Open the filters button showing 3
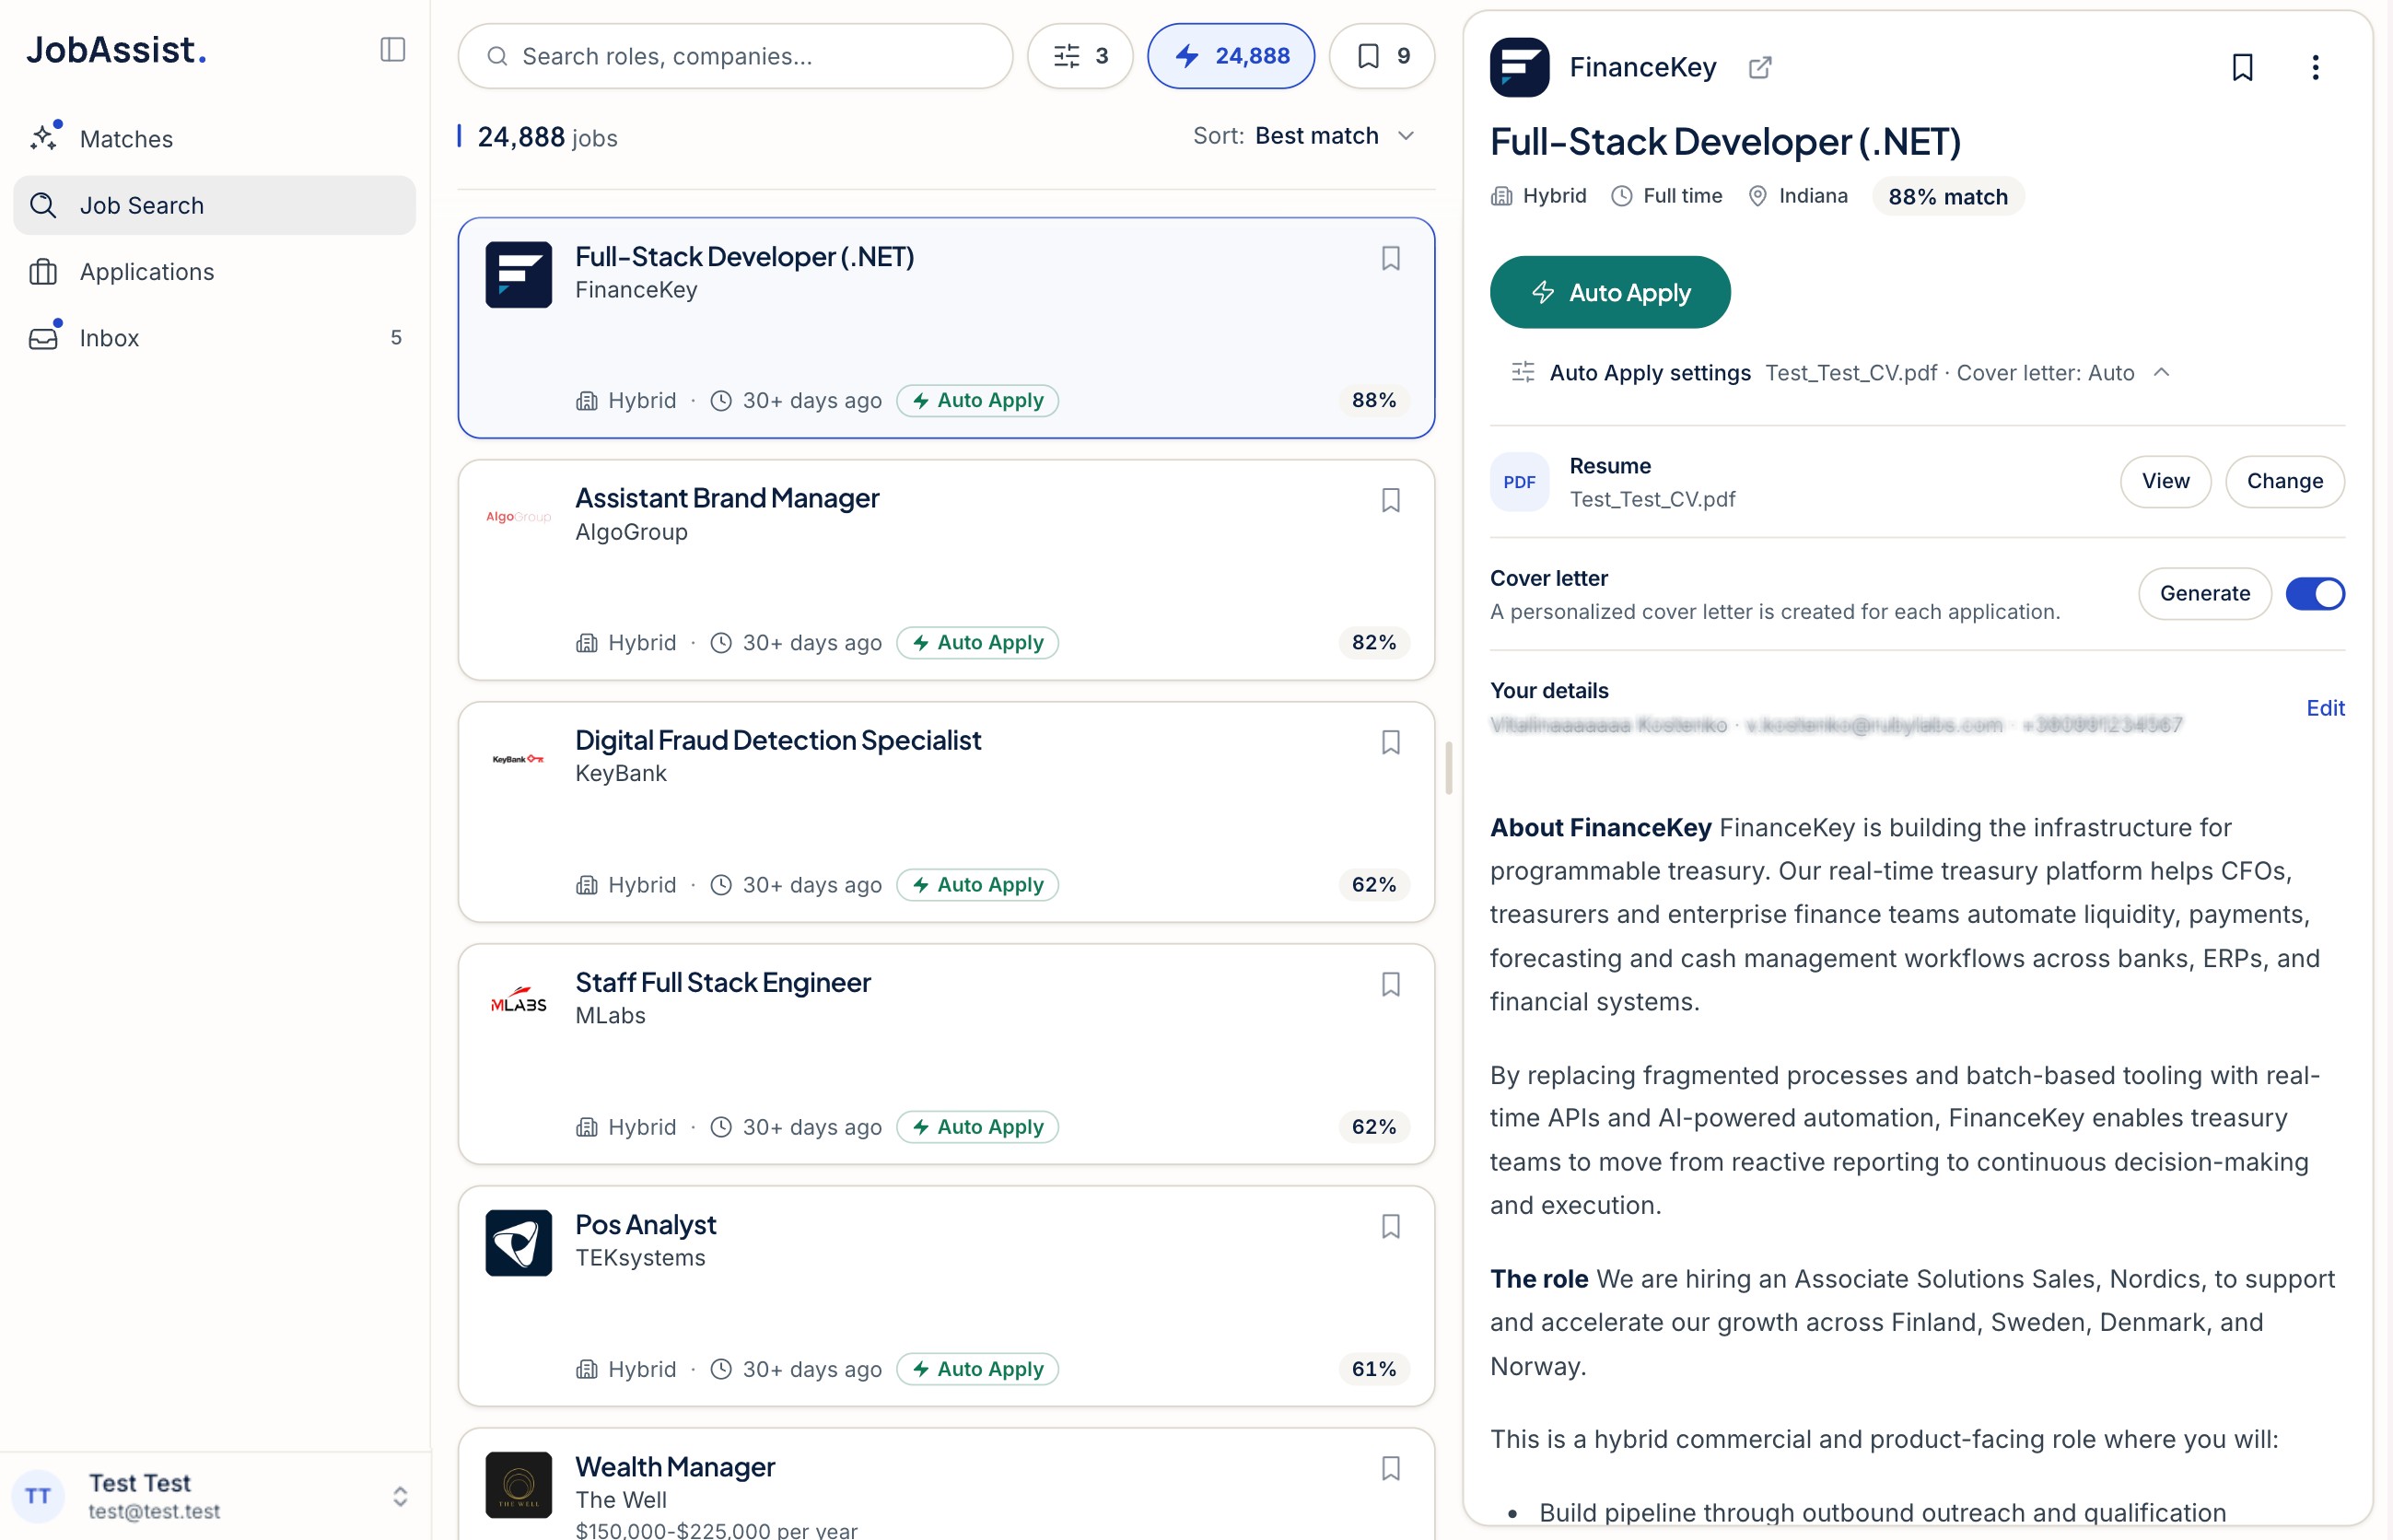Viewport: 2393px width, 1540px height. (1080, 56)
